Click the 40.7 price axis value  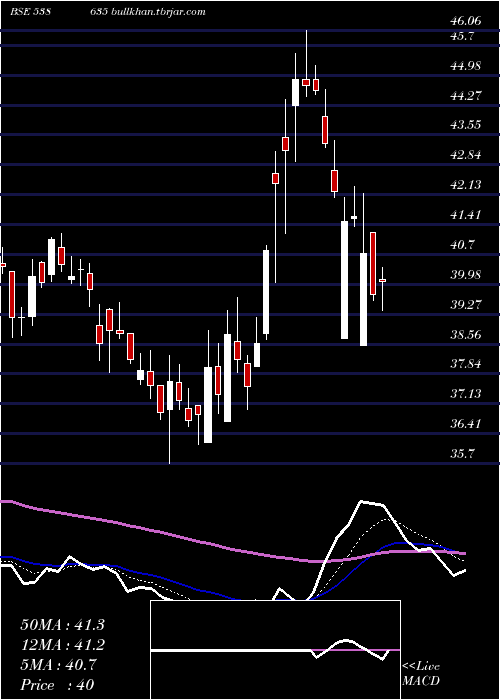tap(464, 245)
